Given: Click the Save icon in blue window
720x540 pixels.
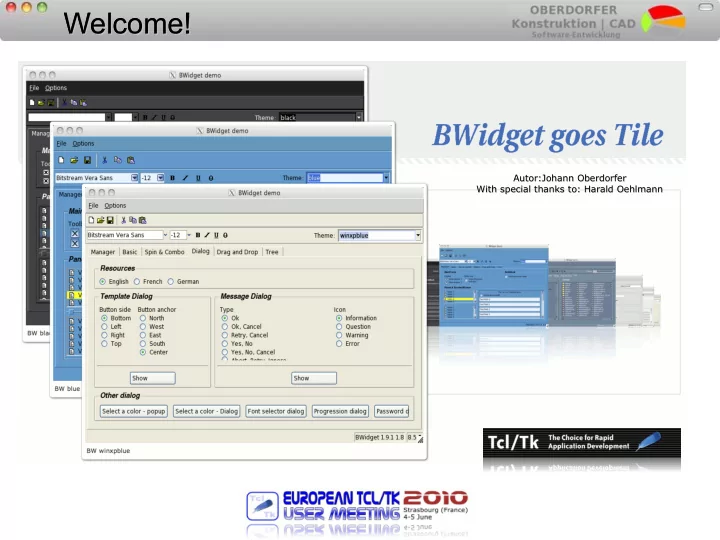Looking at the screenshot, I should point(87,160).
